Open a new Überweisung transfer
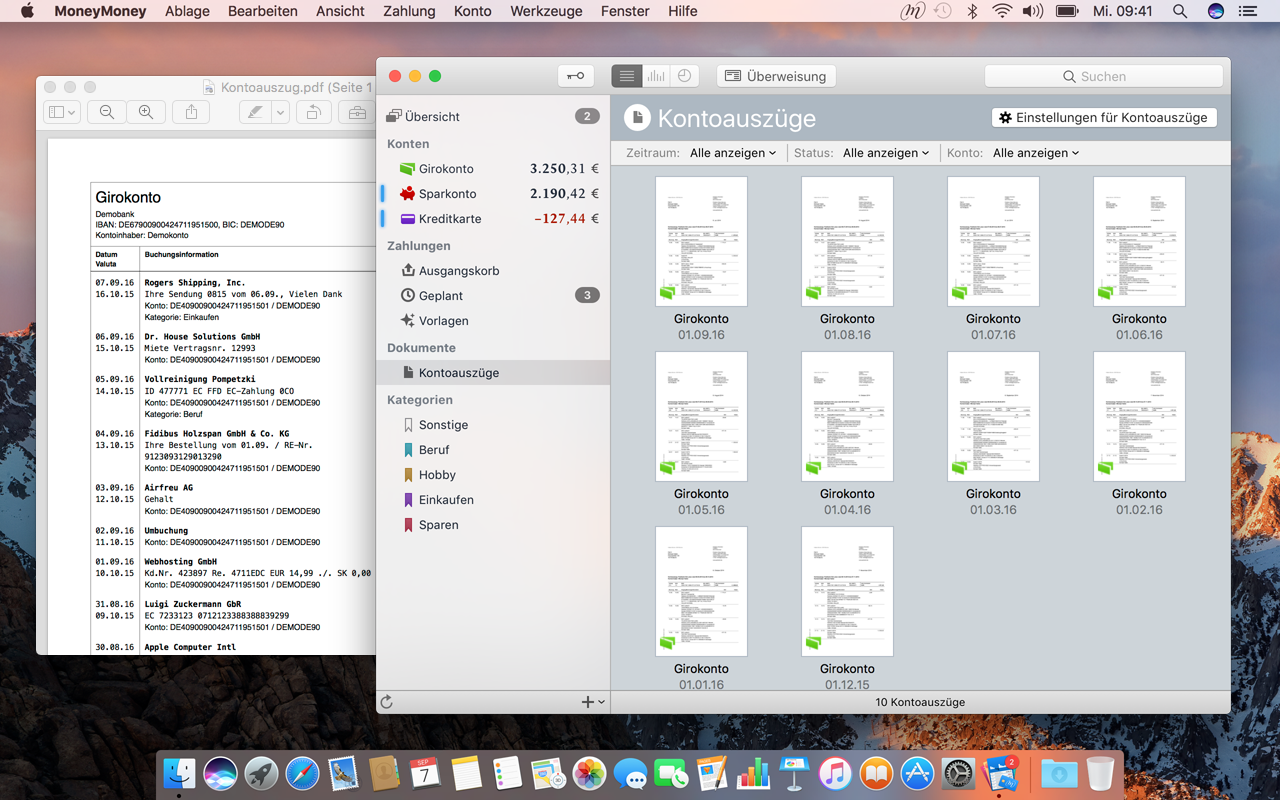The width and height of the screenshot is (1280, 800). [x=776, y=76]
